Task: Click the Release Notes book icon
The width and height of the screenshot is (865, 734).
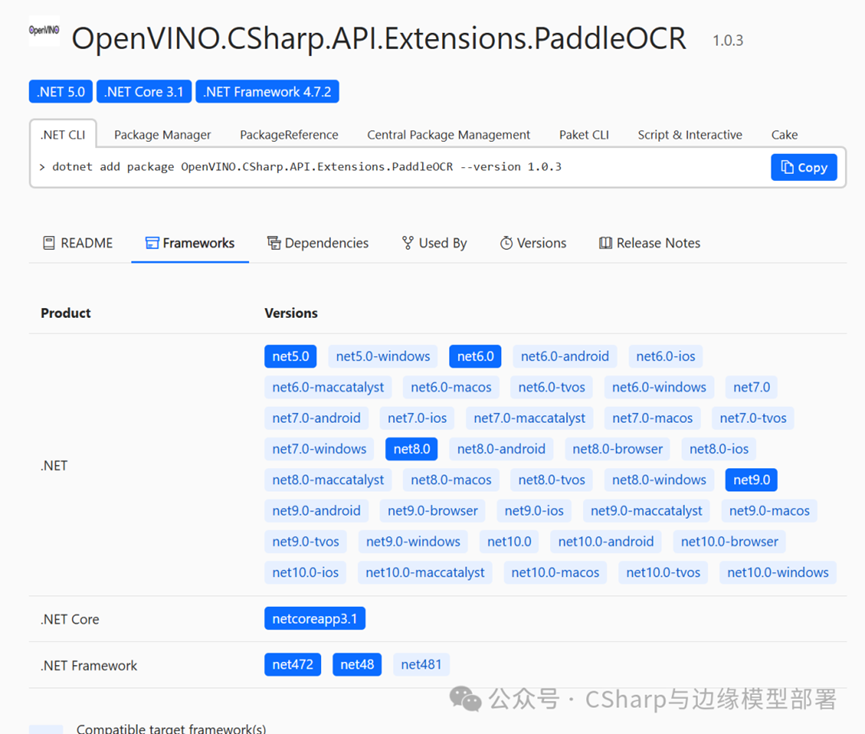Action: point(604,242)
